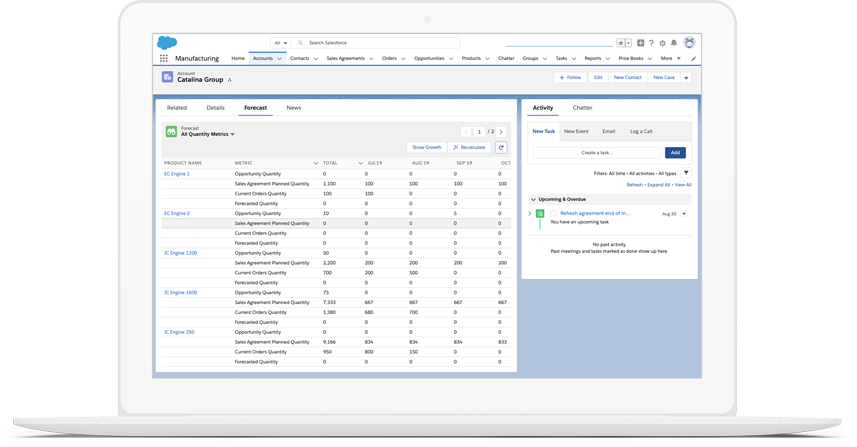Image resolution: width=857 pixels, height=447 pixels.
Task: Switch to the Details tab
Action: pos(215,108)
